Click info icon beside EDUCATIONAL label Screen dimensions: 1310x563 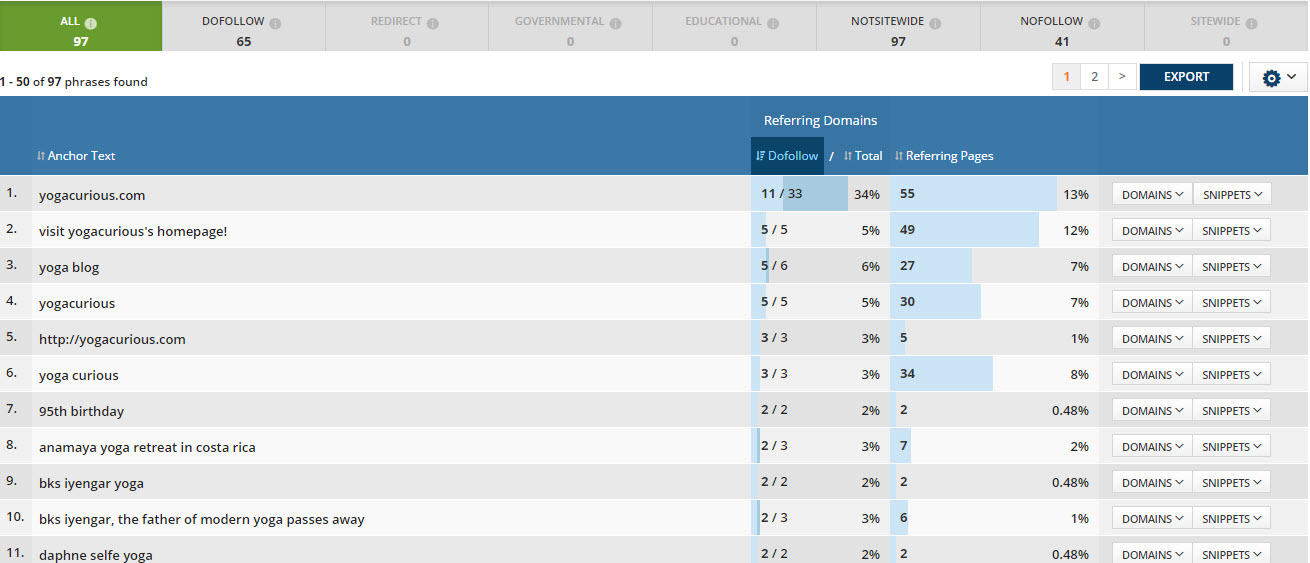(x=772, y=23)
